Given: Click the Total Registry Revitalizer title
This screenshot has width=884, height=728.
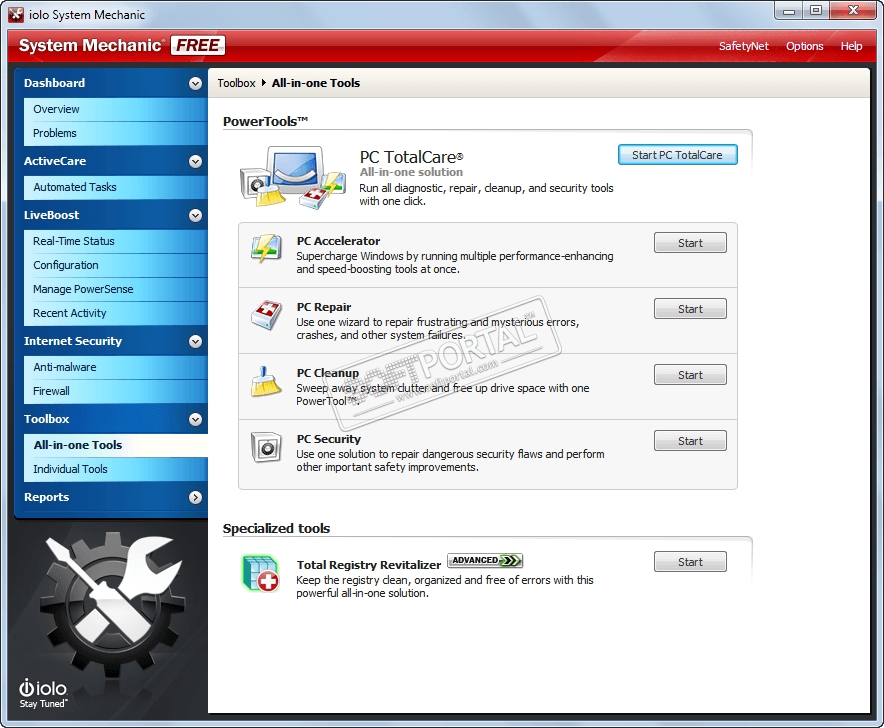Looking at the screenshot, I should point(369,565).
